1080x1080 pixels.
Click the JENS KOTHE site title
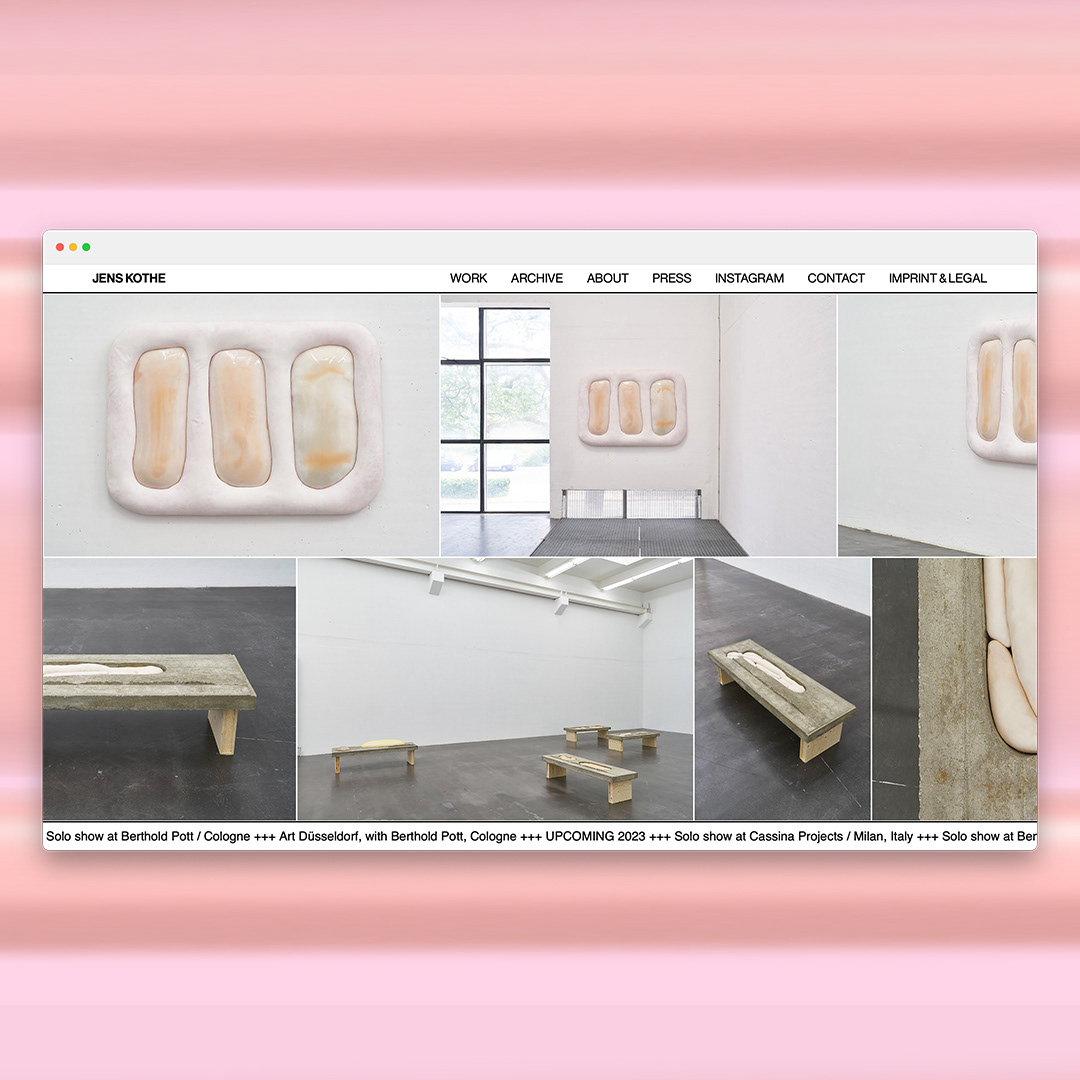tap(129, 278)
